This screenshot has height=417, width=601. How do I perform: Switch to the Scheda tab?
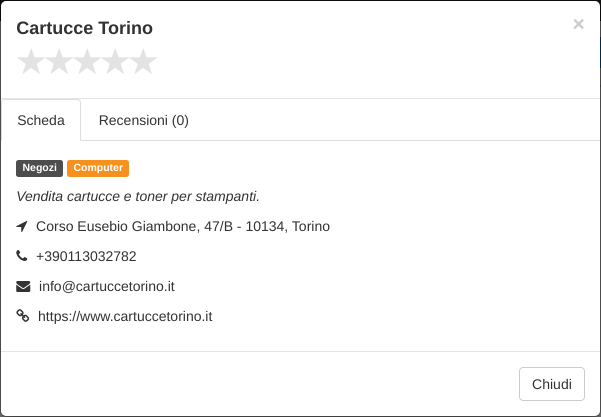pyautogui.click(x=41, y=120)
